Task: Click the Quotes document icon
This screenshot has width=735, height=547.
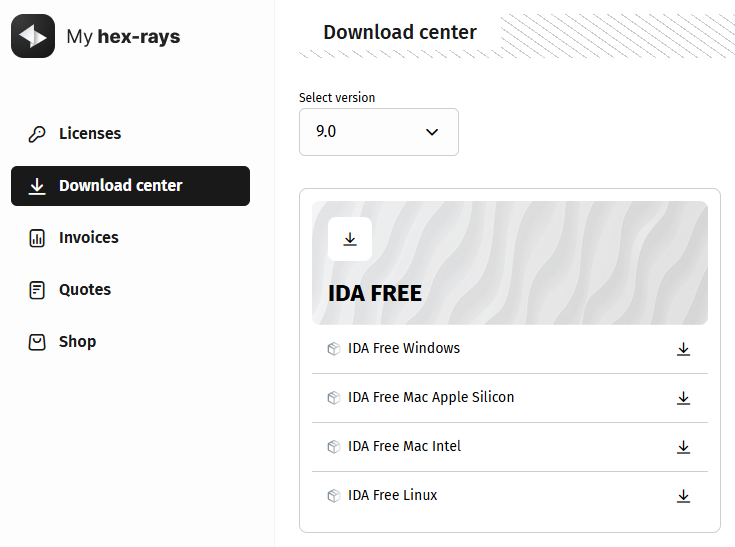Action: [x=37, y=290]
